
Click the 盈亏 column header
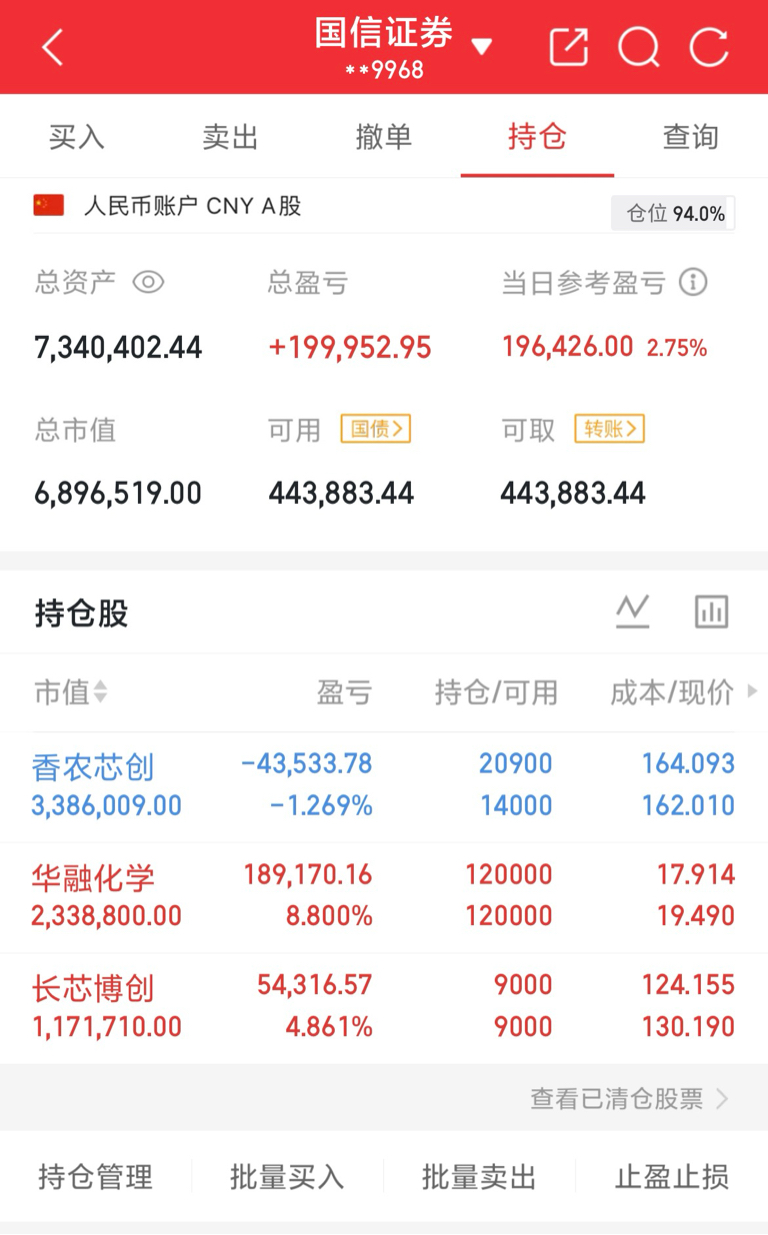coord(345,692)
